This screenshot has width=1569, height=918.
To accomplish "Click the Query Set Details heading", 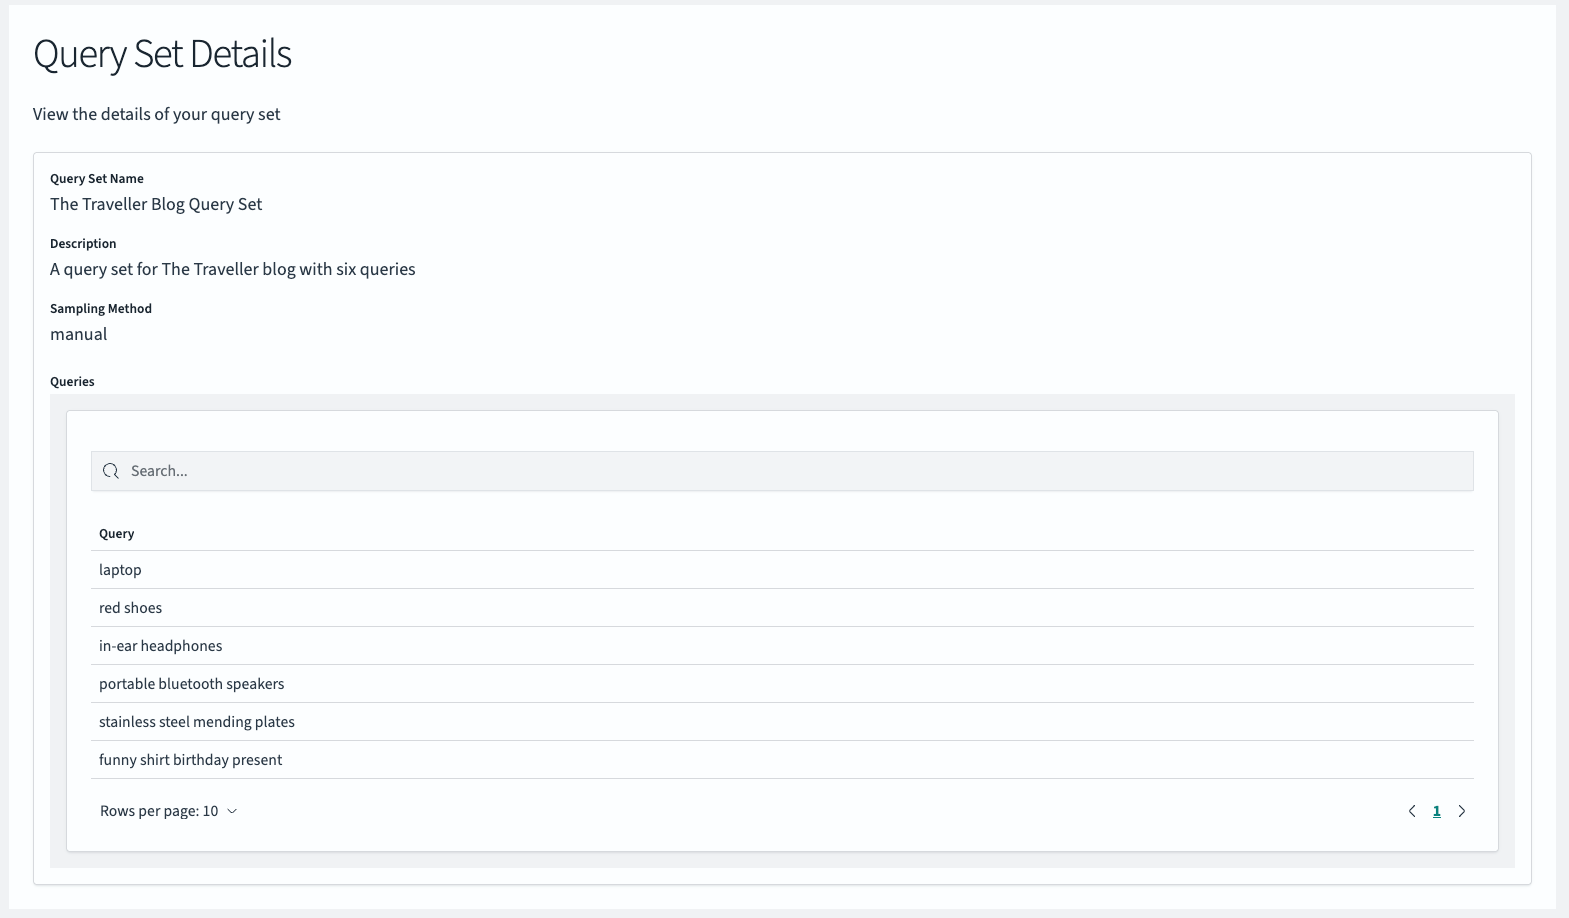I will [x=162, y=54].
